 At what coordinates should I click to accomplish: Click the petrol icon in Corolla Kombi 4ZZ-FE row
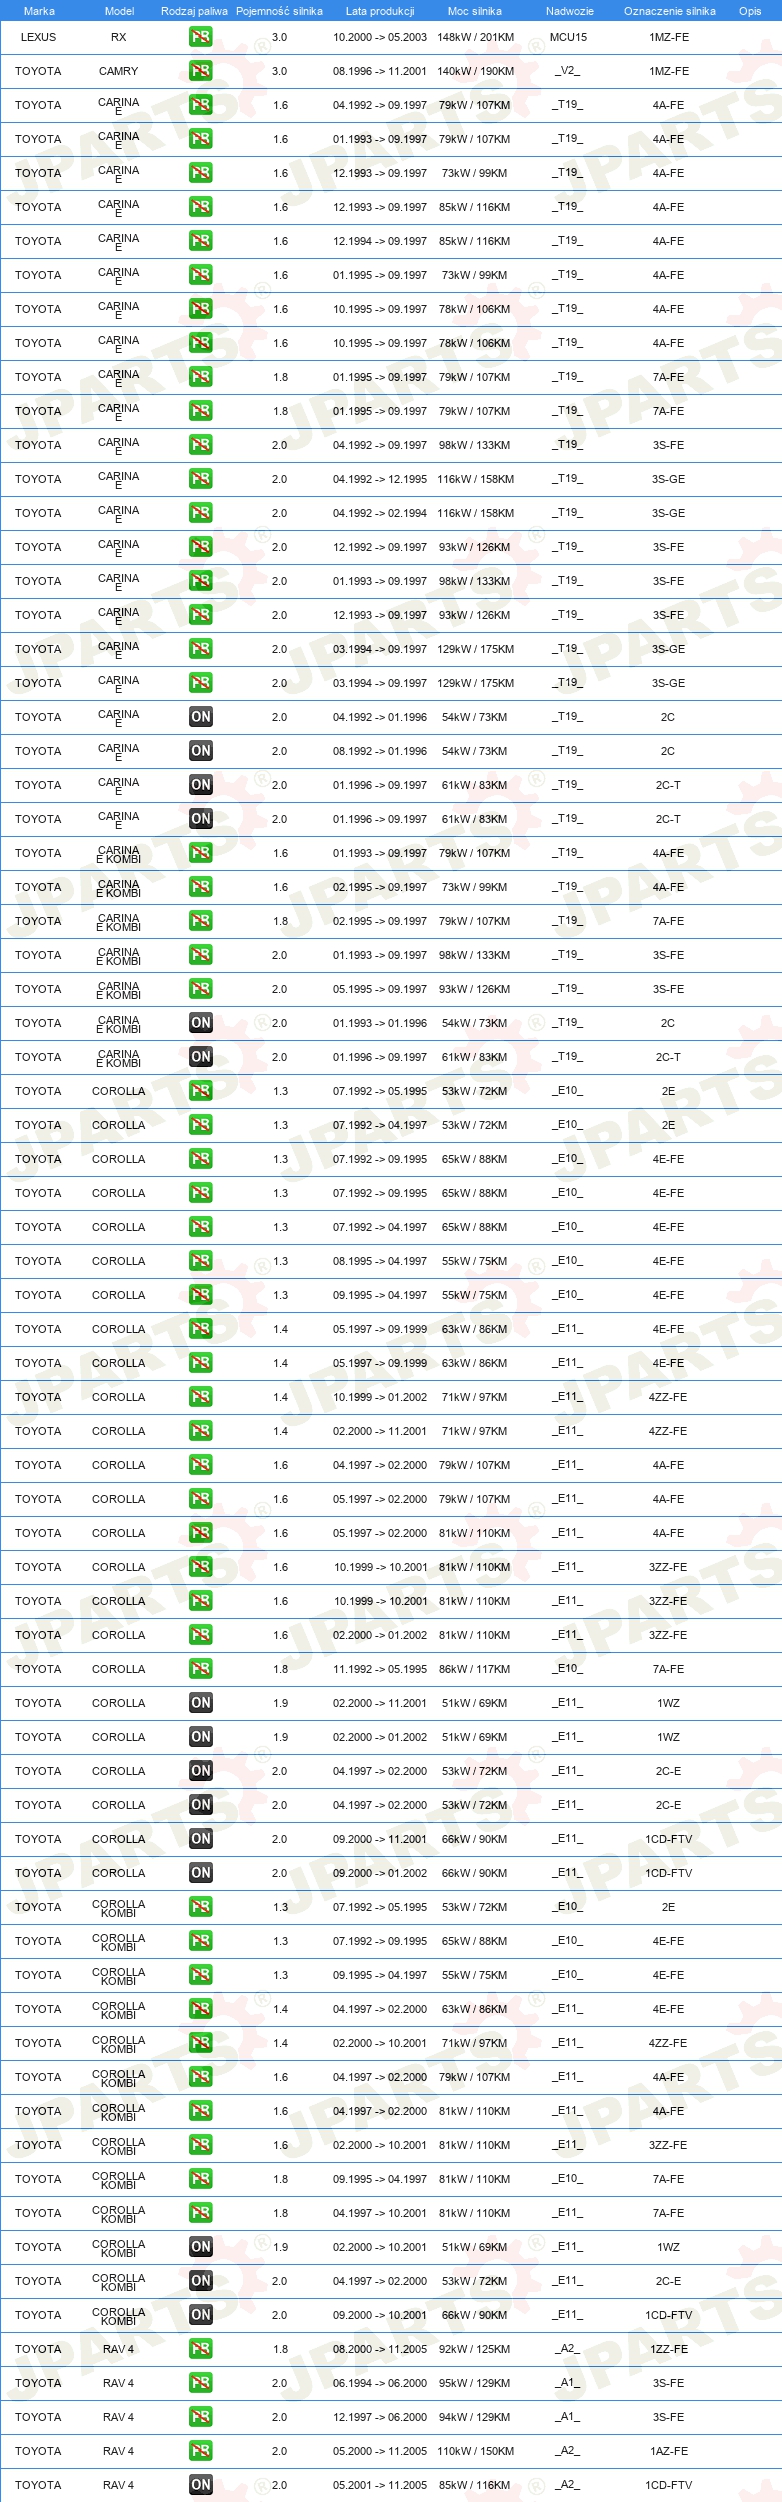pyautogui.click(x=200, y=2043)
